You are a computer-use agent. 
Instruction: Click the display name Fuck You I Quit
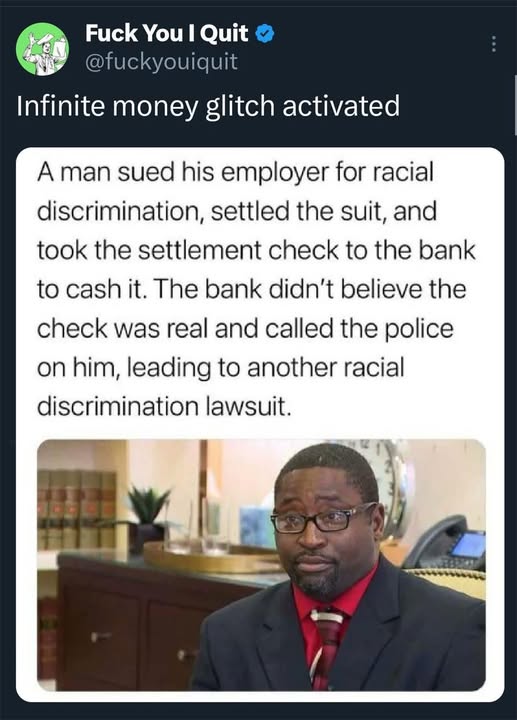(x=167, y=33)
